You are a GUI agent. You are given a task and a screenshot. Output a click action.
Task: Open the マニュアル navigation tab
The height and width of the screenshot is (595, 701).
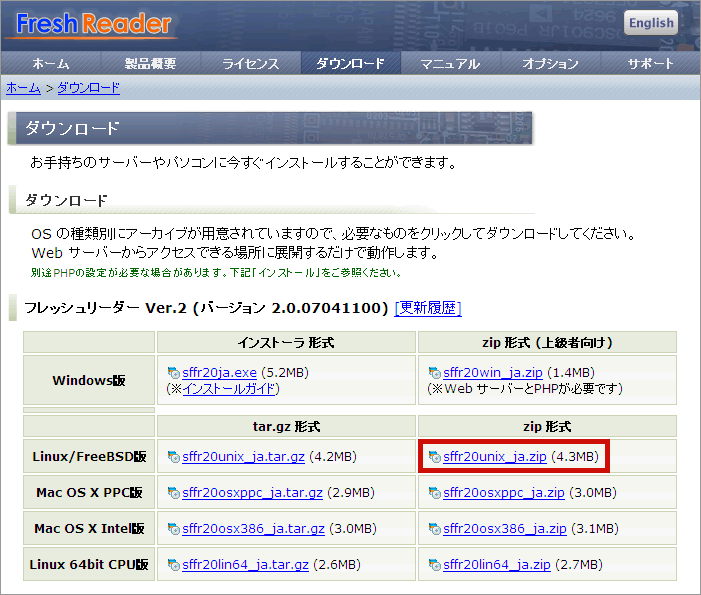click(x=451, y=63)
